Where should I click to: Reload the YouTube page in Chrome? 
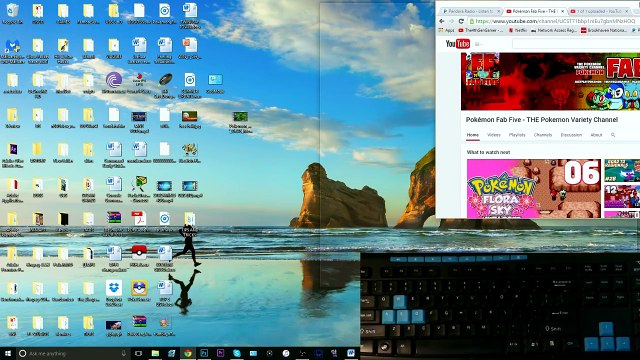[x=461, y=21]
